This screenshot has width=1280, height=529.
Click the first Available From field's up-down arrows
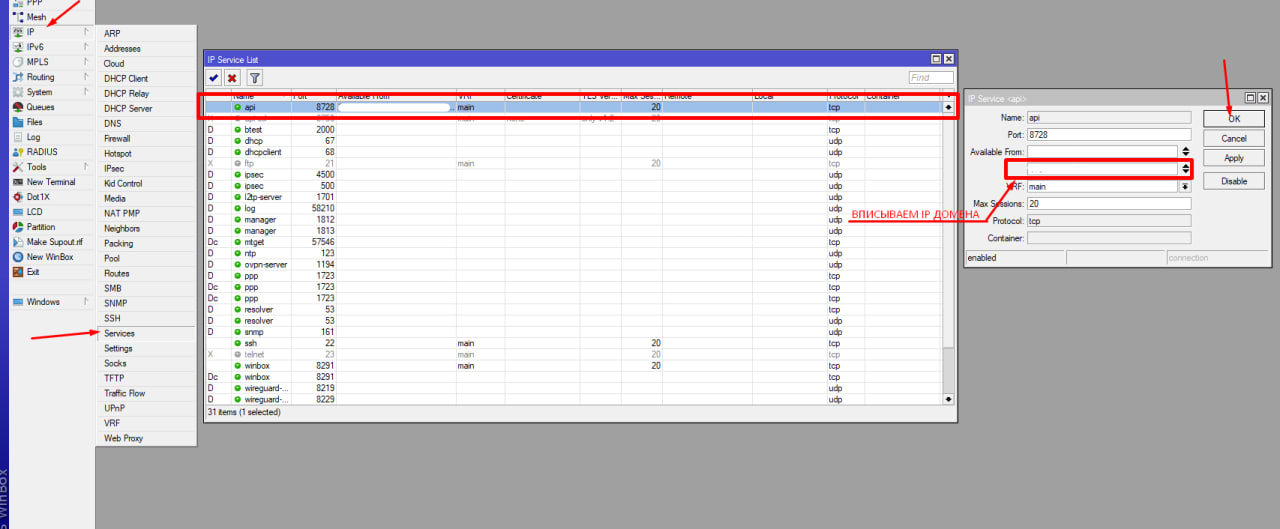(1185, 152)
